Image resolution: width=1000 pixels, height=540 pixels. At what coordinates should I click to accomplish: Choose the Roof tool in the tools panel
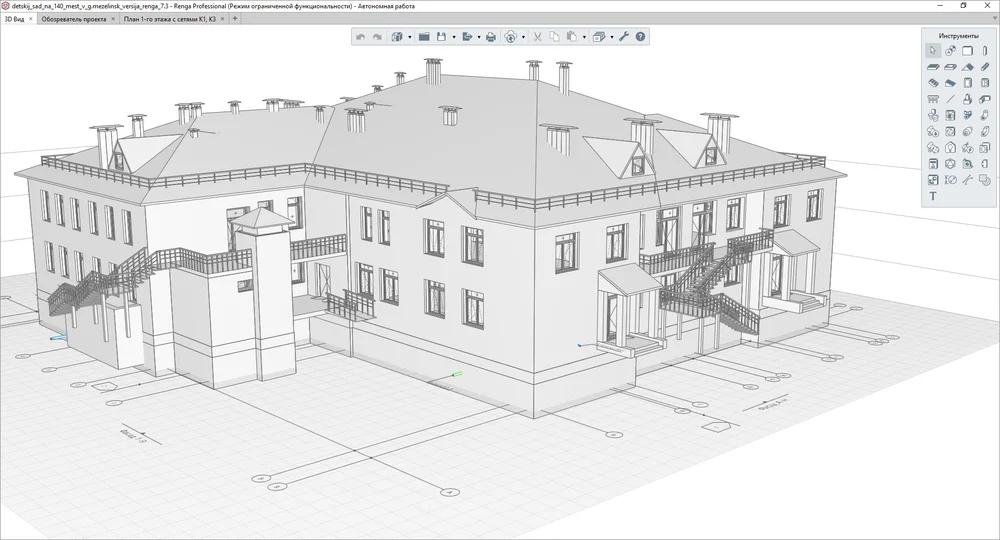pos(968,67)
